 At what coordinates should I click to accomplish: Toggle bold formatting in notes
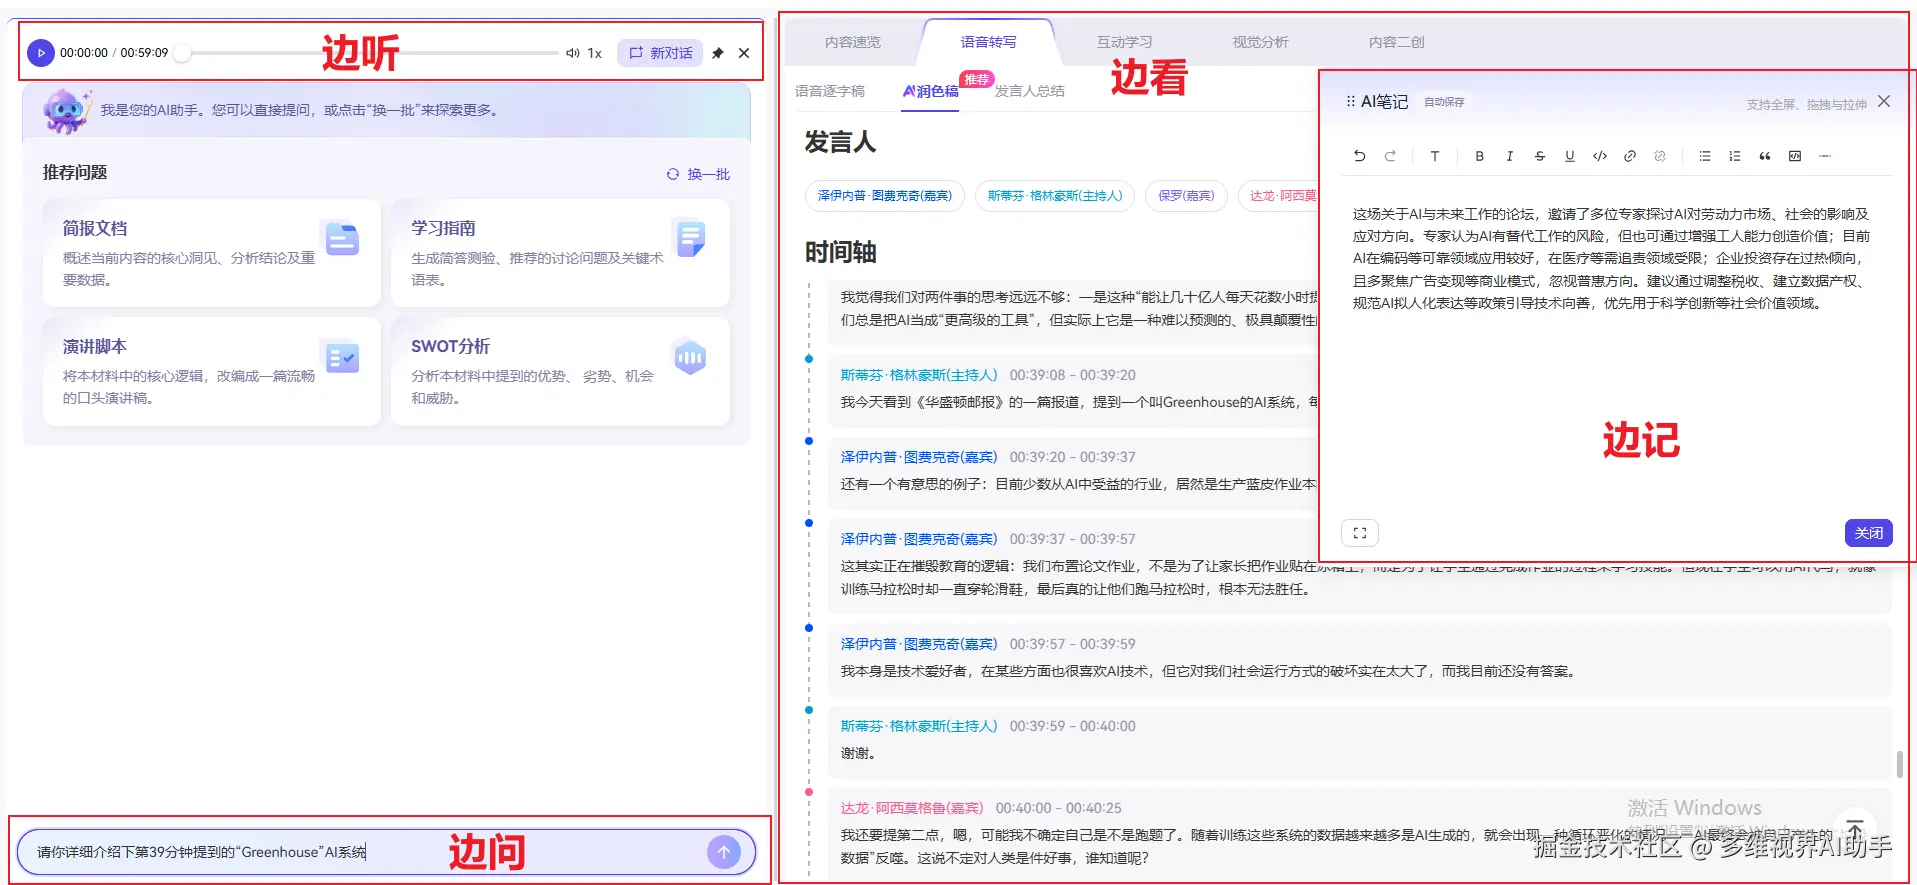[1479, 156]
